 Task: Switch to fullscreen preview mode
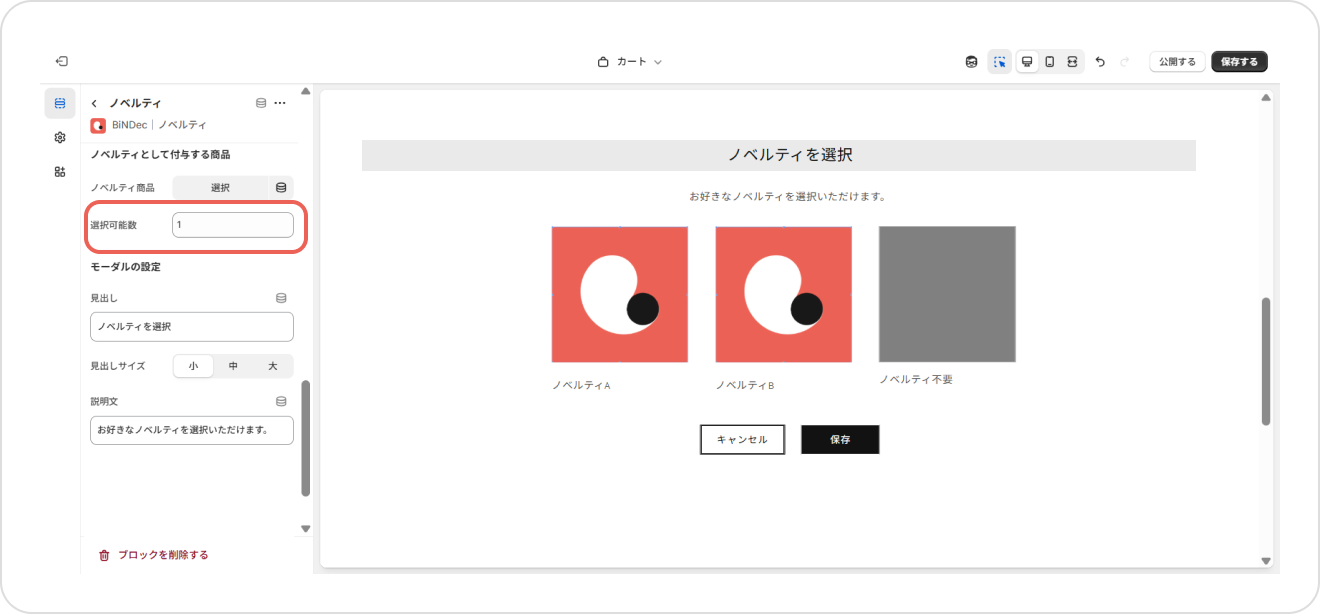(1072, 62)
